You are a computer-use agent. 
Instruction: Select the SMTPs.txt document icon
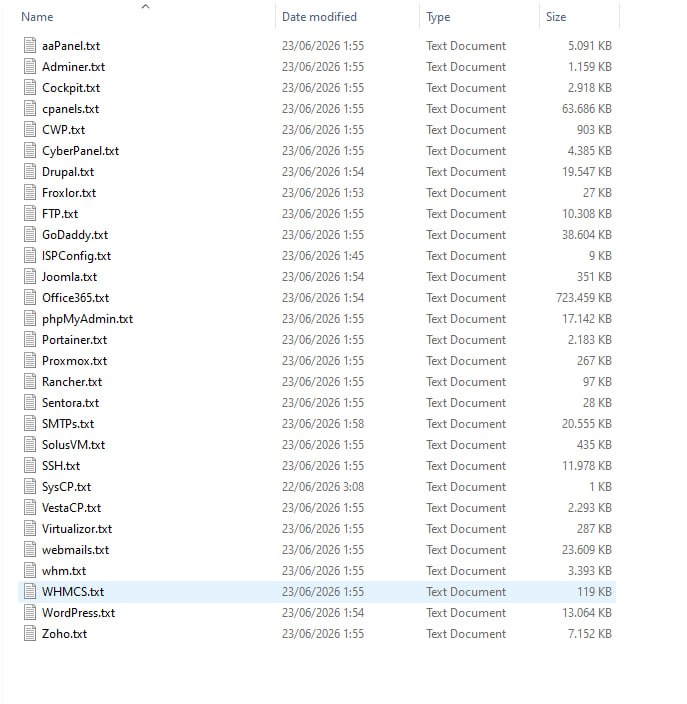(30, 423)
